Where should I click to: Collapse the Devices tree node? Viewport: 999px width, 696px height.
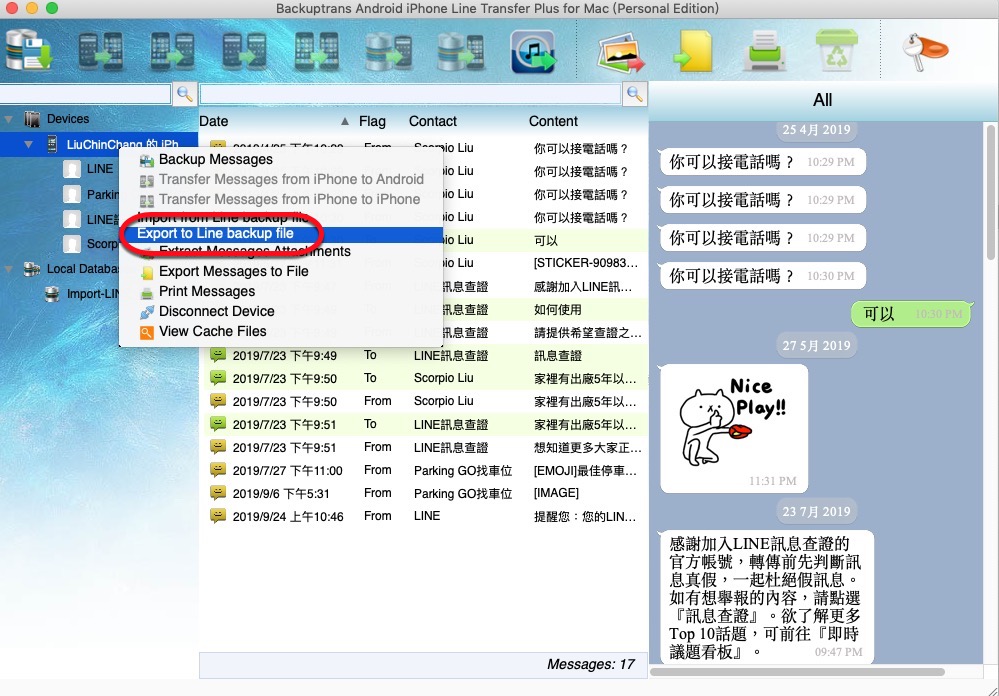click(x=9, y=119)
